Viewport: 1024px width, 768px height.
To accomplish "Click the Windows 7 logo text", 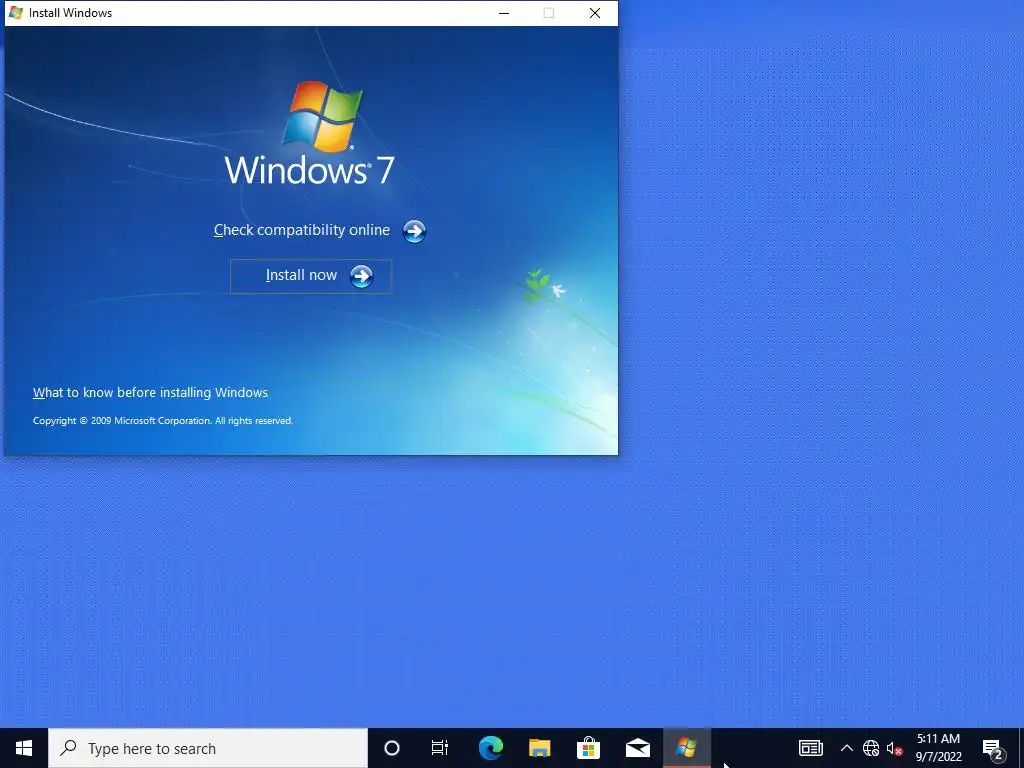I will 310,170.
